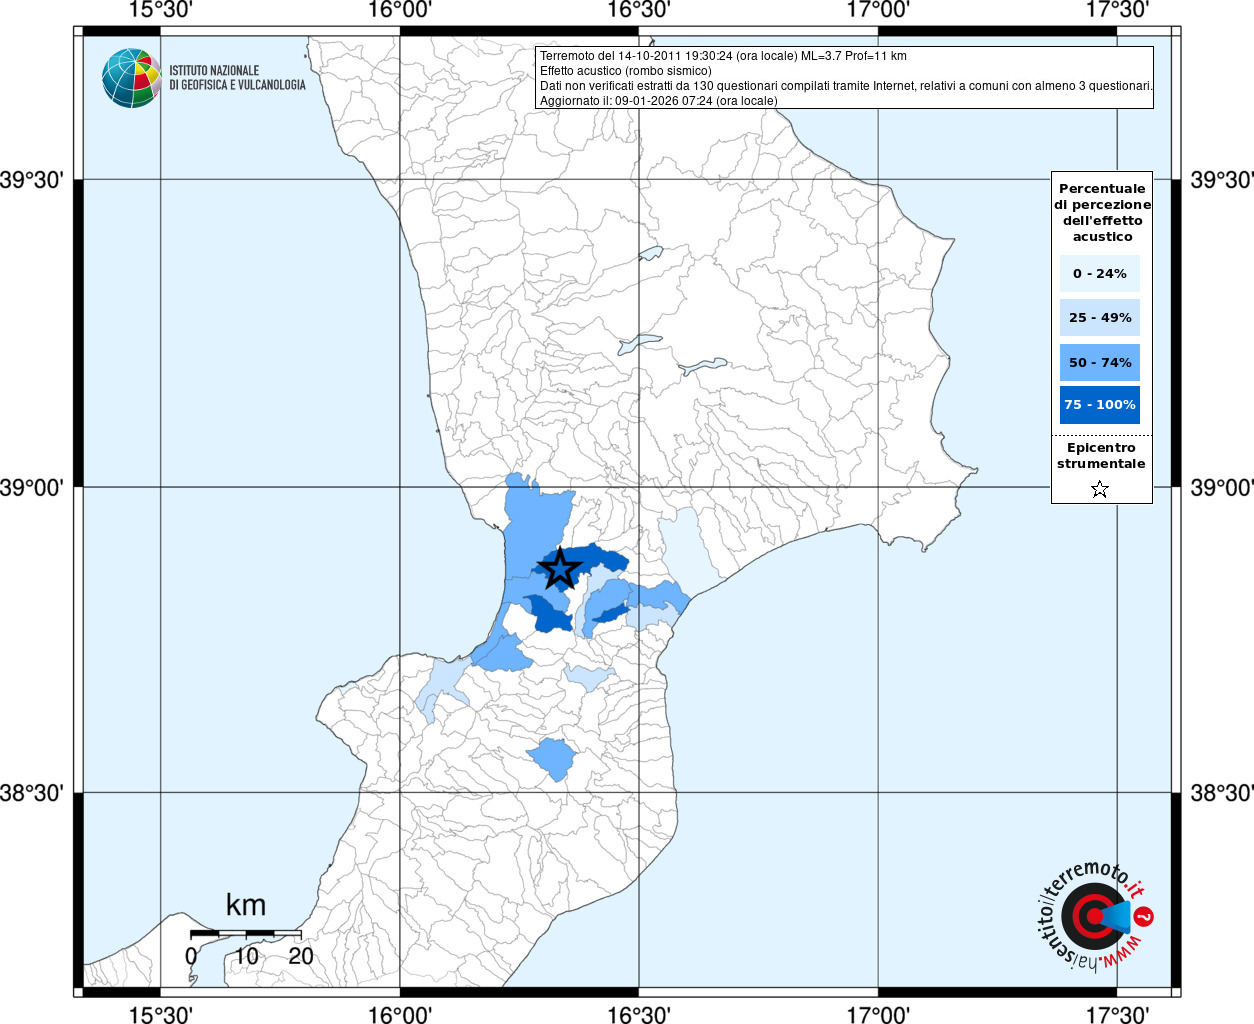Click the 'km' scale bar label
This screenshot has height=1024, width=1254.
(x=246, y=905)
